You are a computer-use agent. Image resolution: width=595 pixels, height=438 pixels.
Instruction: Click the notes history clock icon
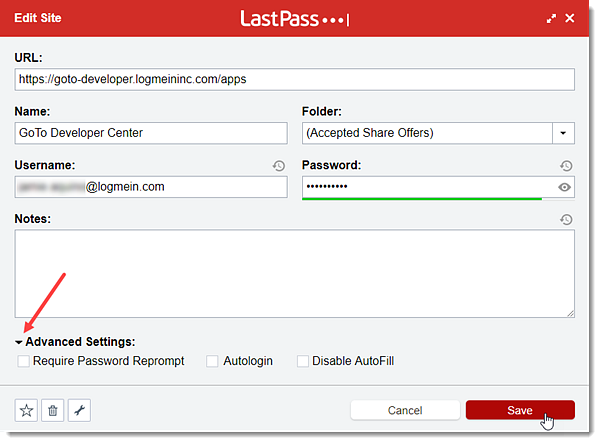pyautogui.click(x=566, y=219)
